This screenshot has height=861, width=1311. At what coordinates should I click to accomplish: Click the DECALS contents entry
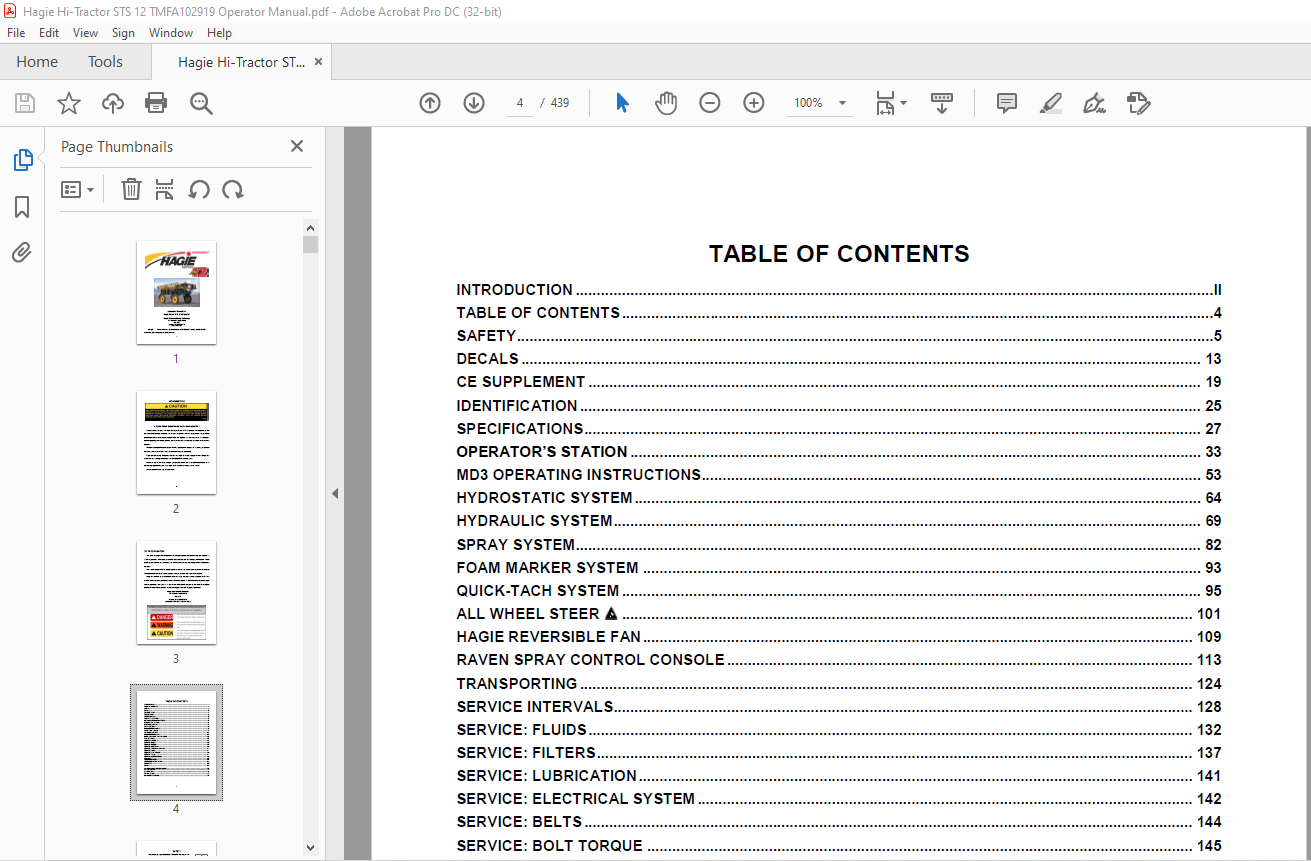[x=839, y=359]
